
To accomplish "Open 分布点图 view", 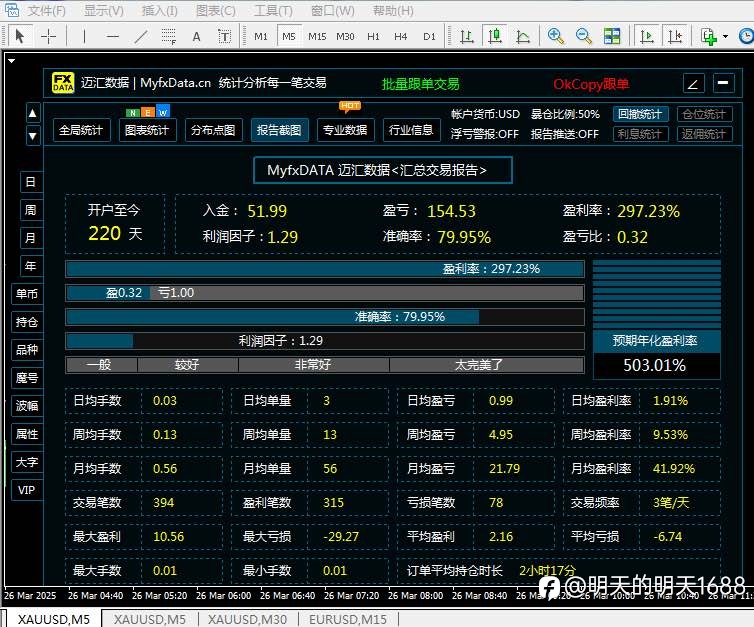I will click(x=213, y=130).
